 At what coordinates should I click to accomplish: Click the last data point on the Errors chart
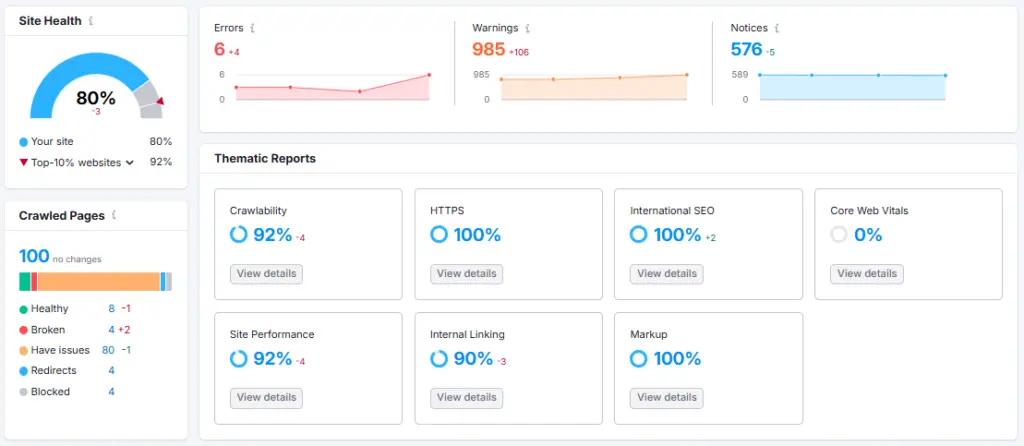429,75
